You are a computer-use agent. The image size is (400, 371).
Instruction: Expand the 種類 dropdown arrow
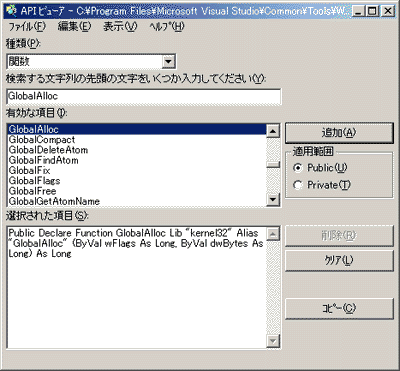(x=168, y=62)
